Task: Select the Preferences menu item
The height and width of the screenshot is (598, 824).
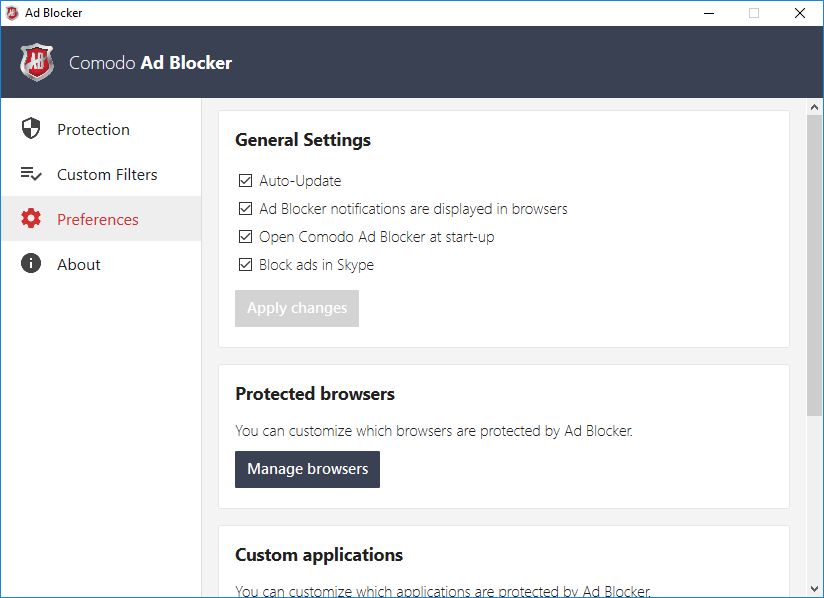Action: point(98,219)
